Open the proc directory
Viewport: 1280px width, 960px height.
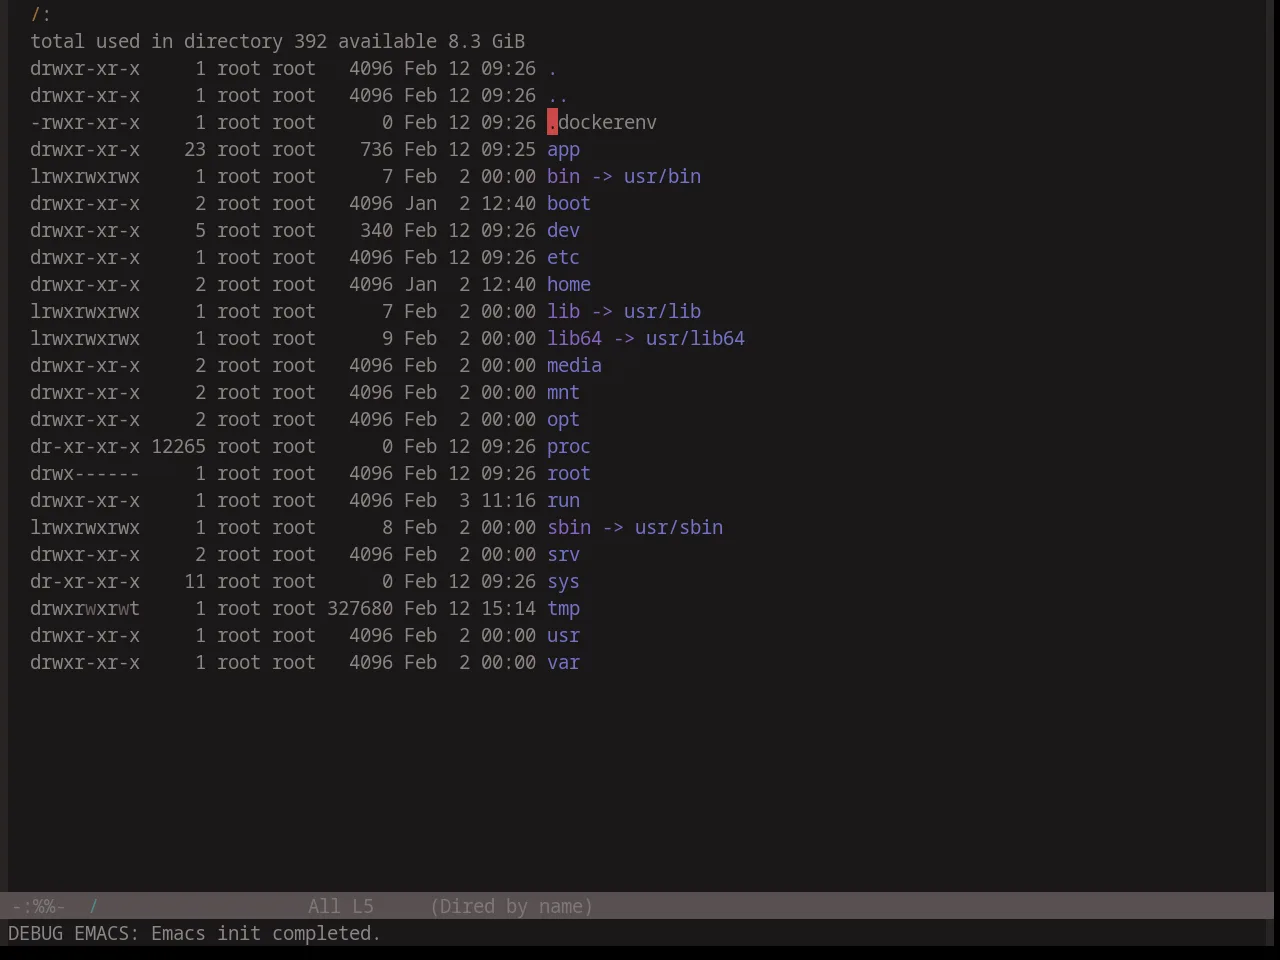click(x=569, y=446)
